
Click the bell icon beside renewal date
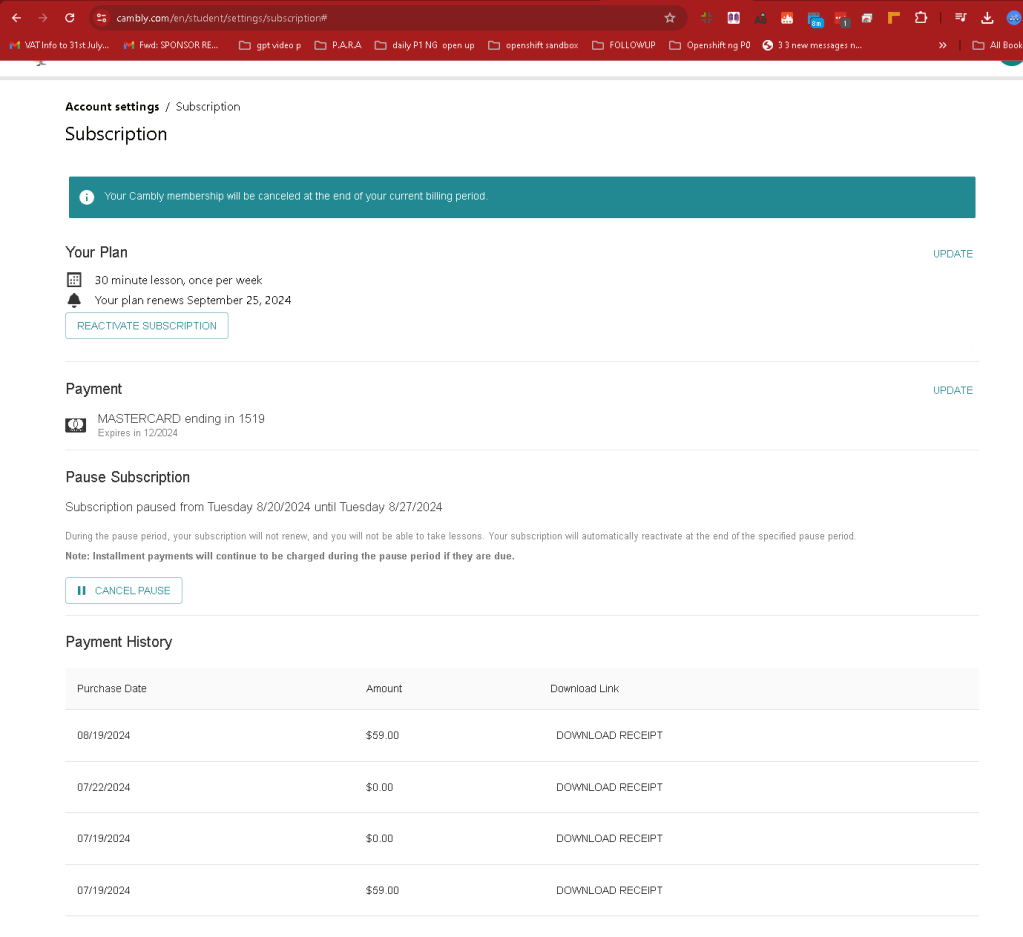(74, 300)
